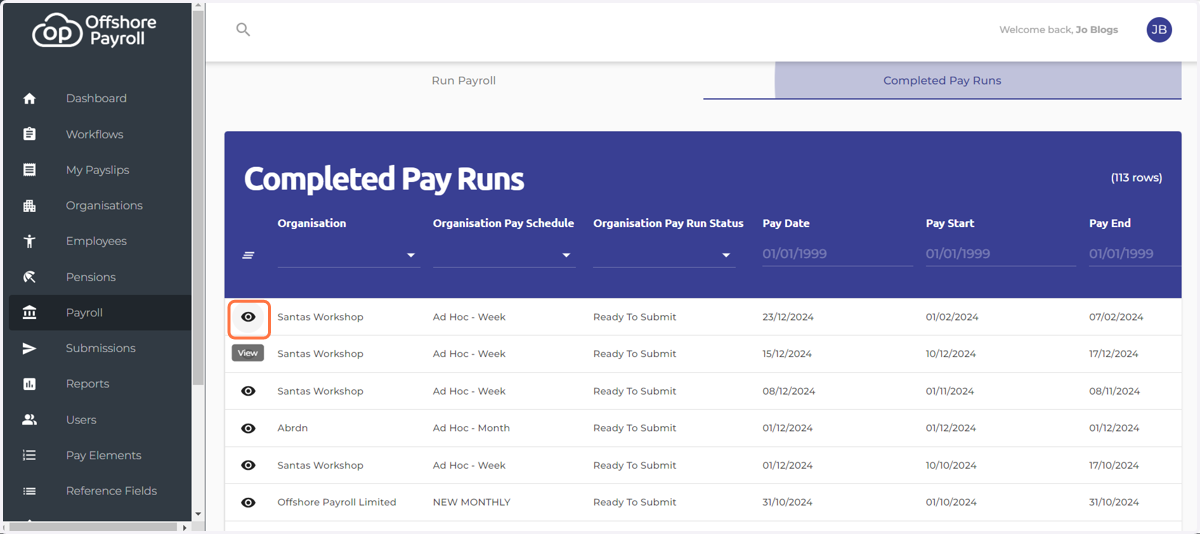1200x534 pixels.
Task: Click Ready To Submit in the Abrdn row
Action: [x=634, y=428]
